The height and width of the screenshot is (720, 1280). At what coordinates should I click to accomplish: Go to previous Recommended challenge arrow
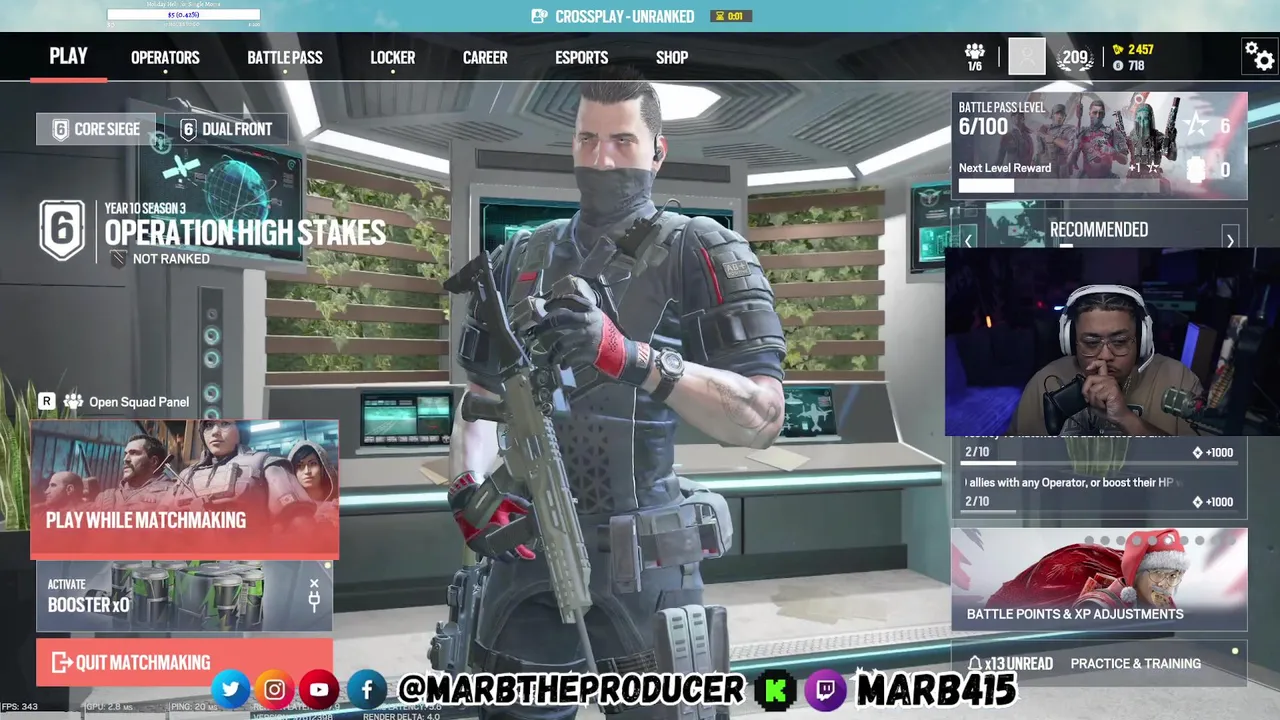coord(968,240)
